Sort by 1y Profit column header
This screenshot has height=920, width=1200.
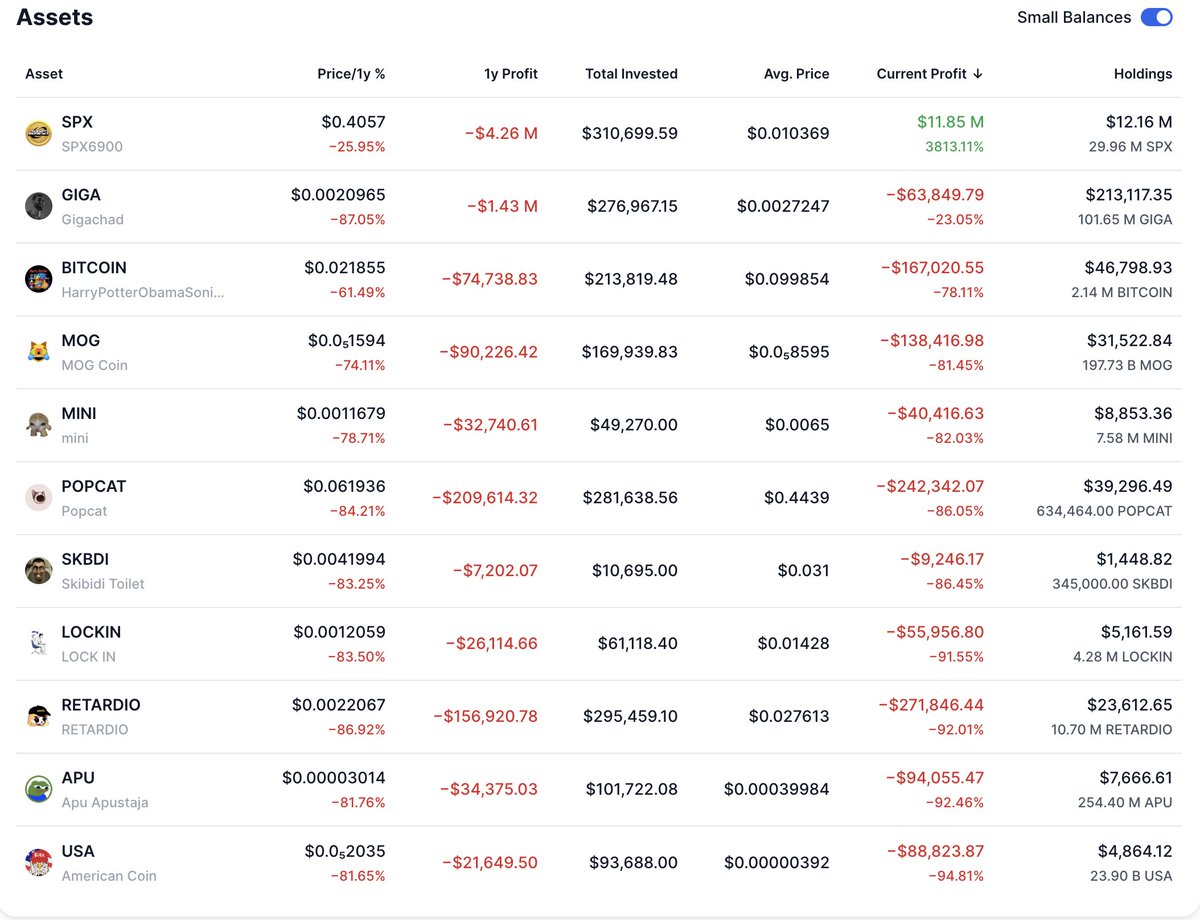coord(511,74)
